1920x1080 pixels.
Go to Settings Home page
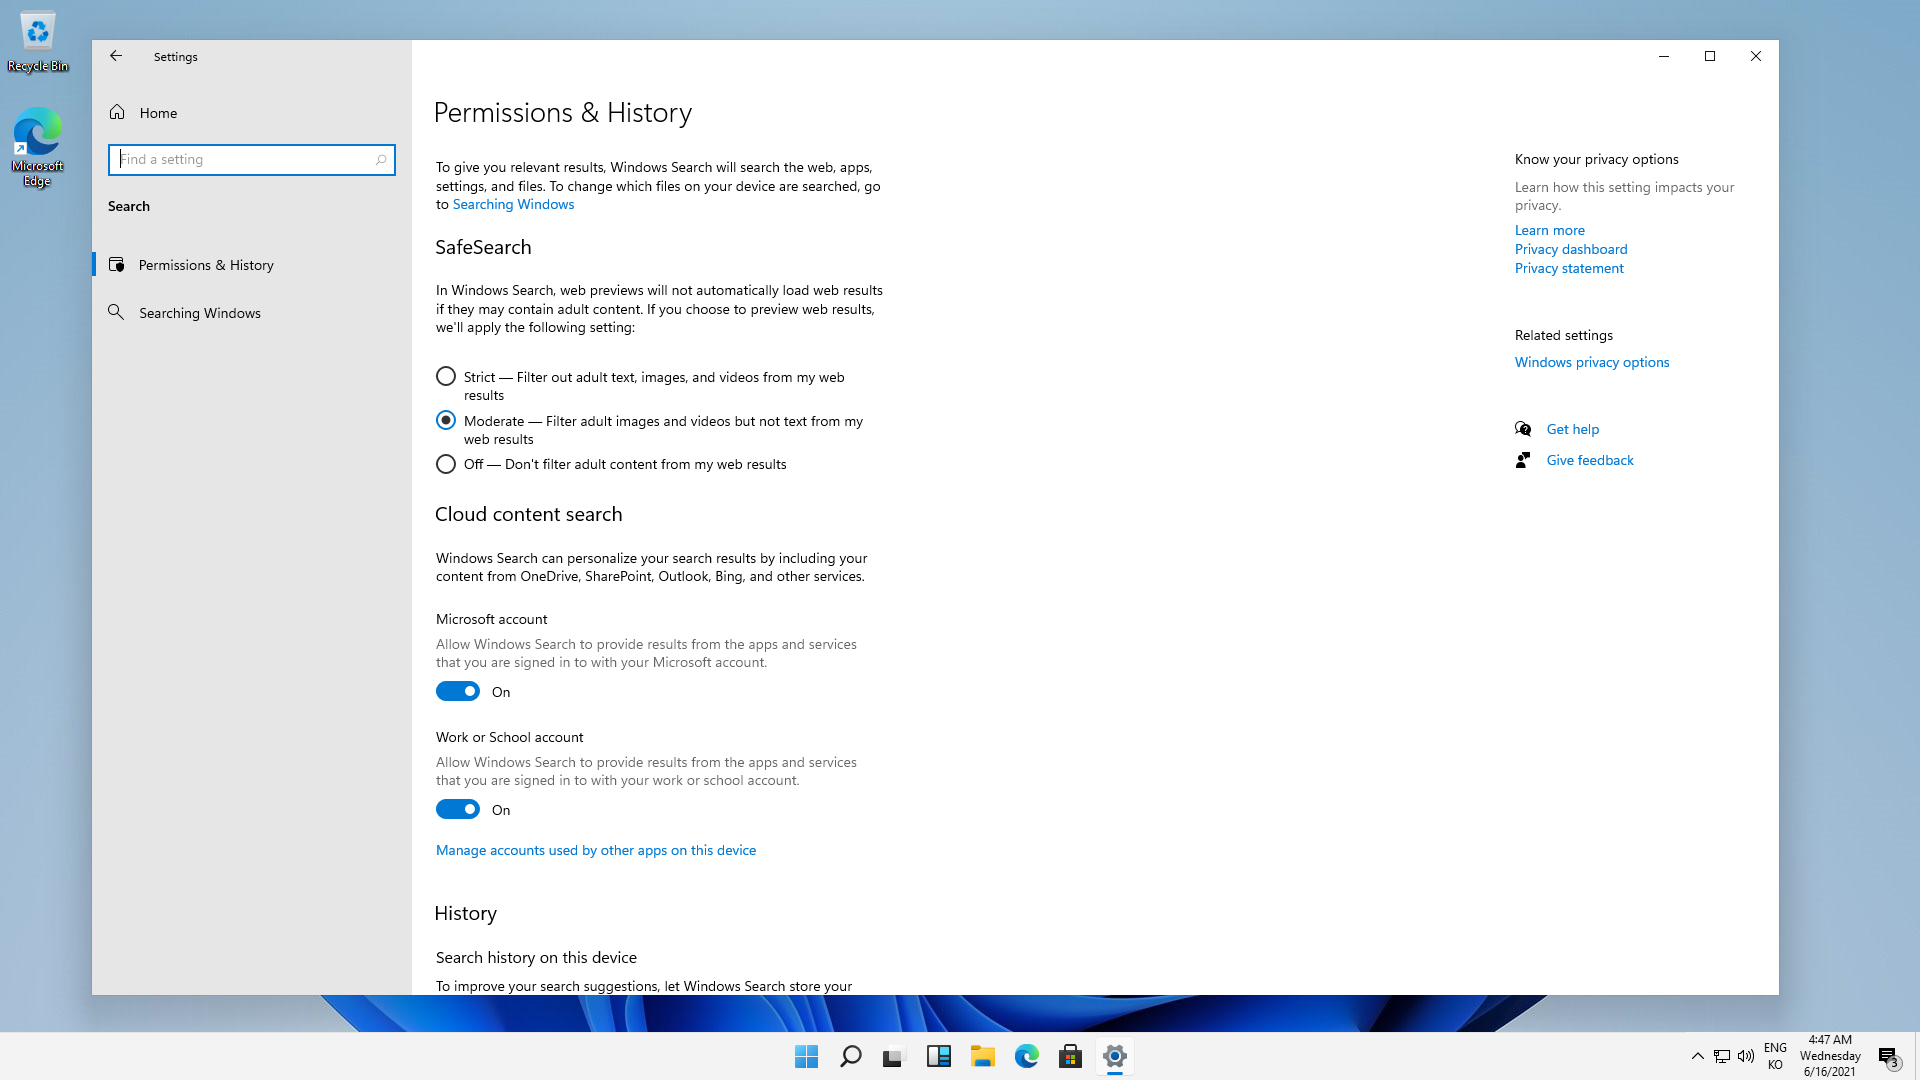click(157, 113)
